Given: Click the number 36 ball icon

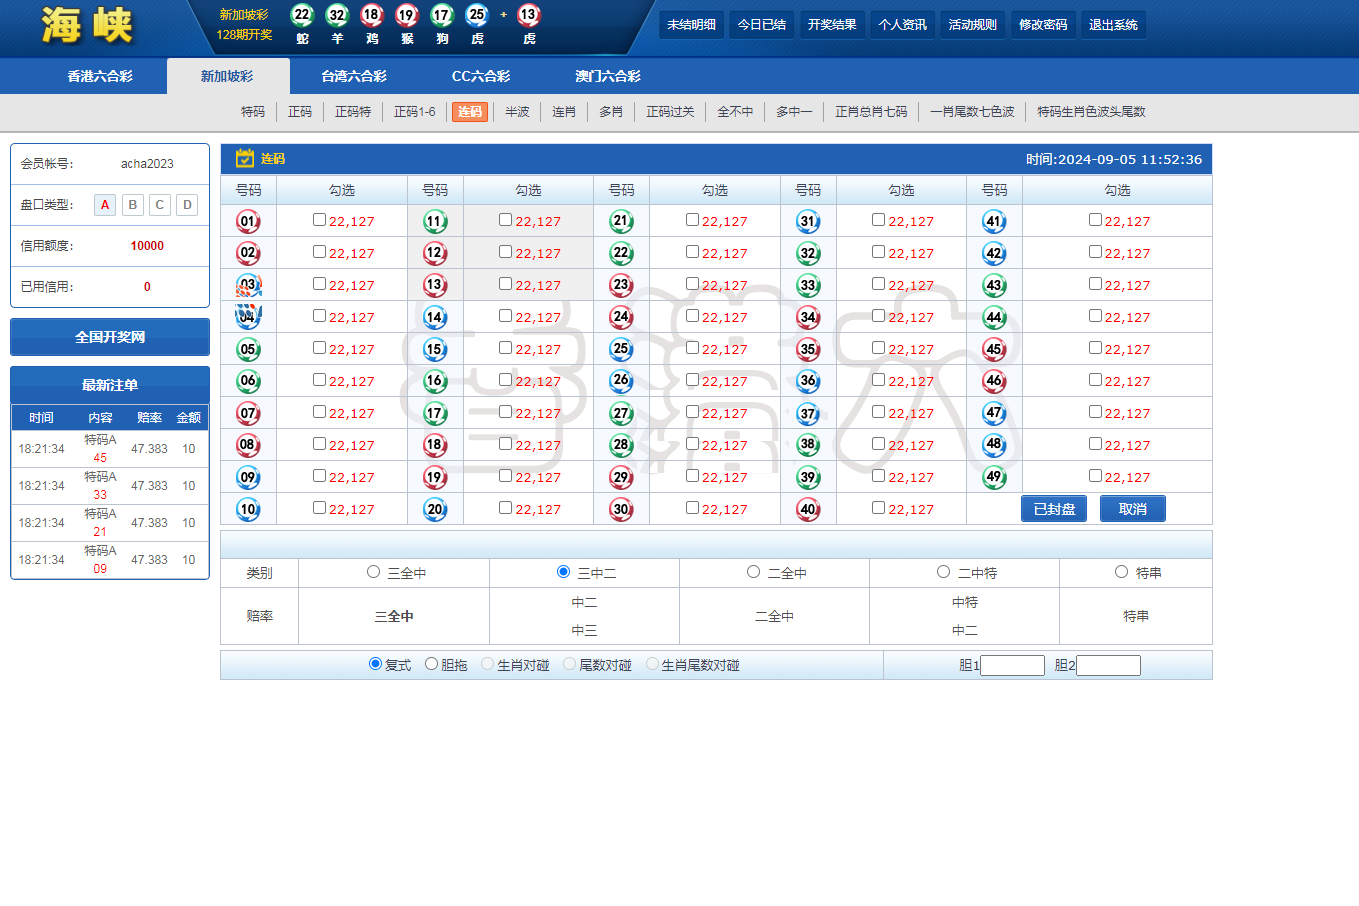Looking at the screenshot, I should (x=808, y=381).
